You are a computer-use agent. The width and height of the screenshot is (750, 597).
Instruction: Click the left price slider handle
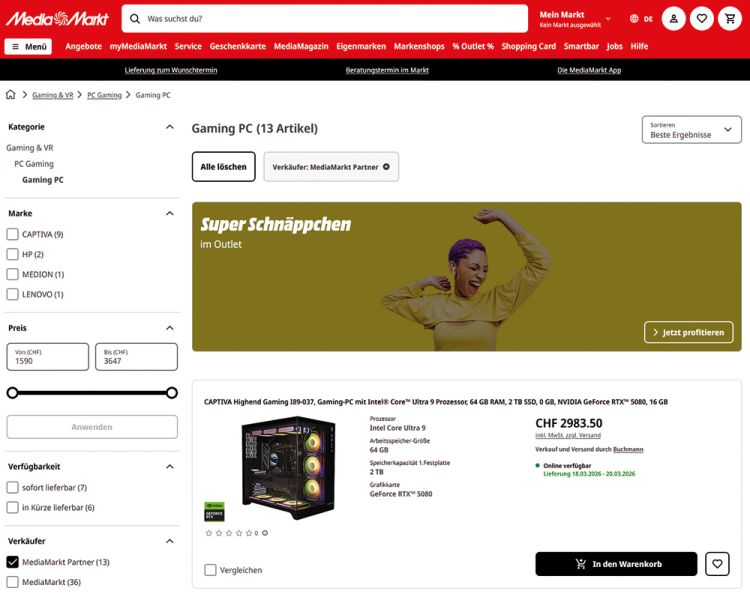pos(12,393)
